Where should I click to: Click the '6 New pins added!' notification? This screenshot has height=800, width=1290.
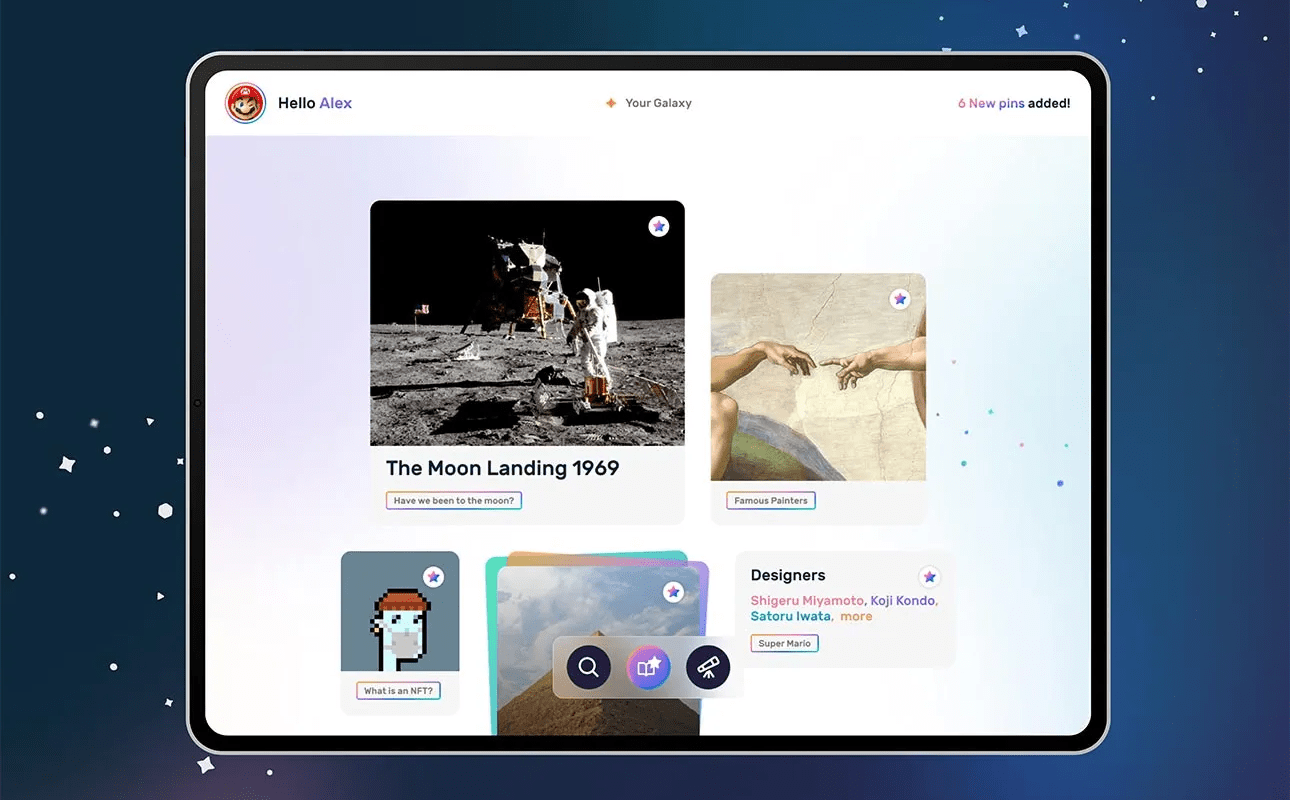pos(1014,103)
